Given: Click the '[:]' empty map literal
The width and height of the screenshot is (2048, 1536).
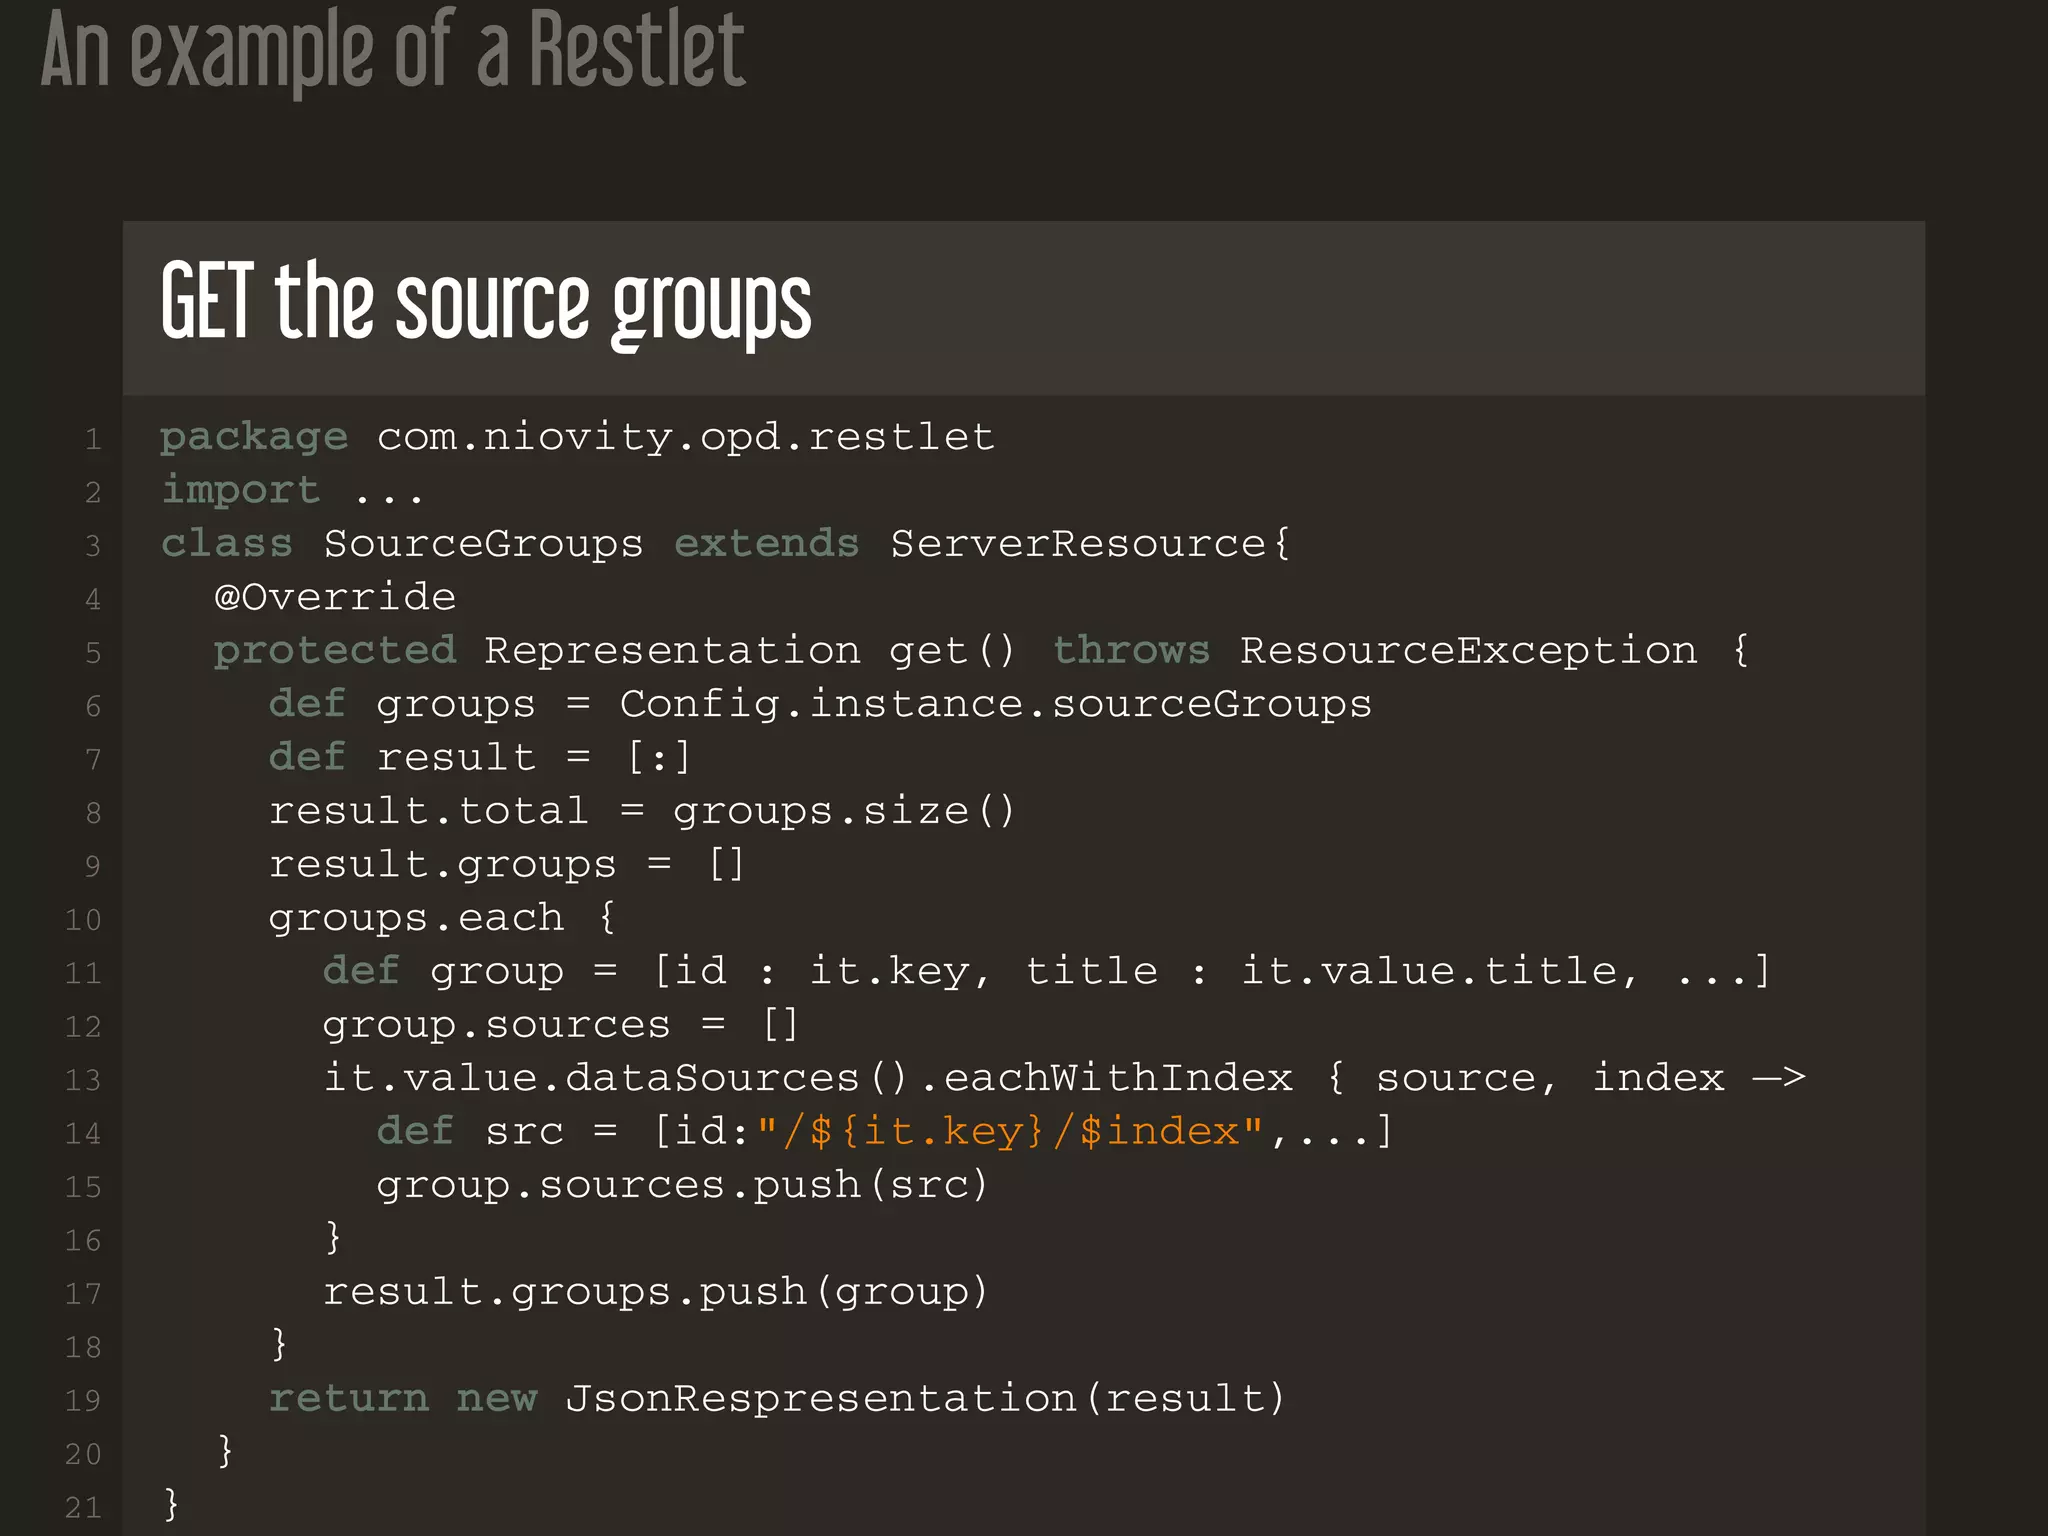Looking at the screenshot, I should tap(658, 758).
